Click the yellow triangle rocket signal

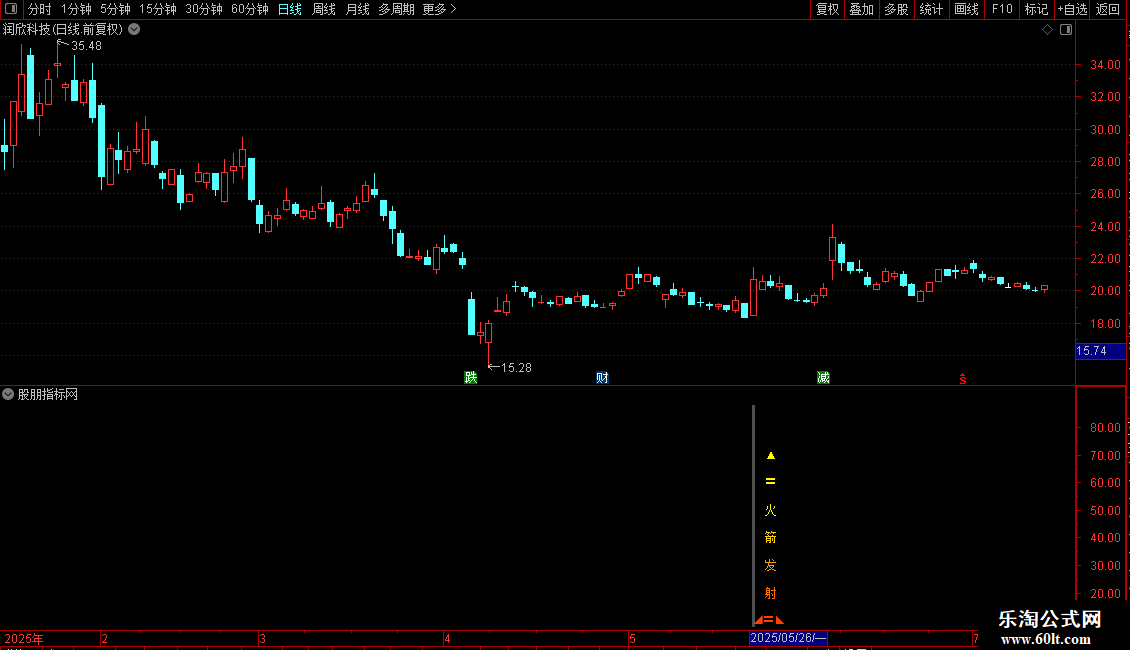pos(770,455)
